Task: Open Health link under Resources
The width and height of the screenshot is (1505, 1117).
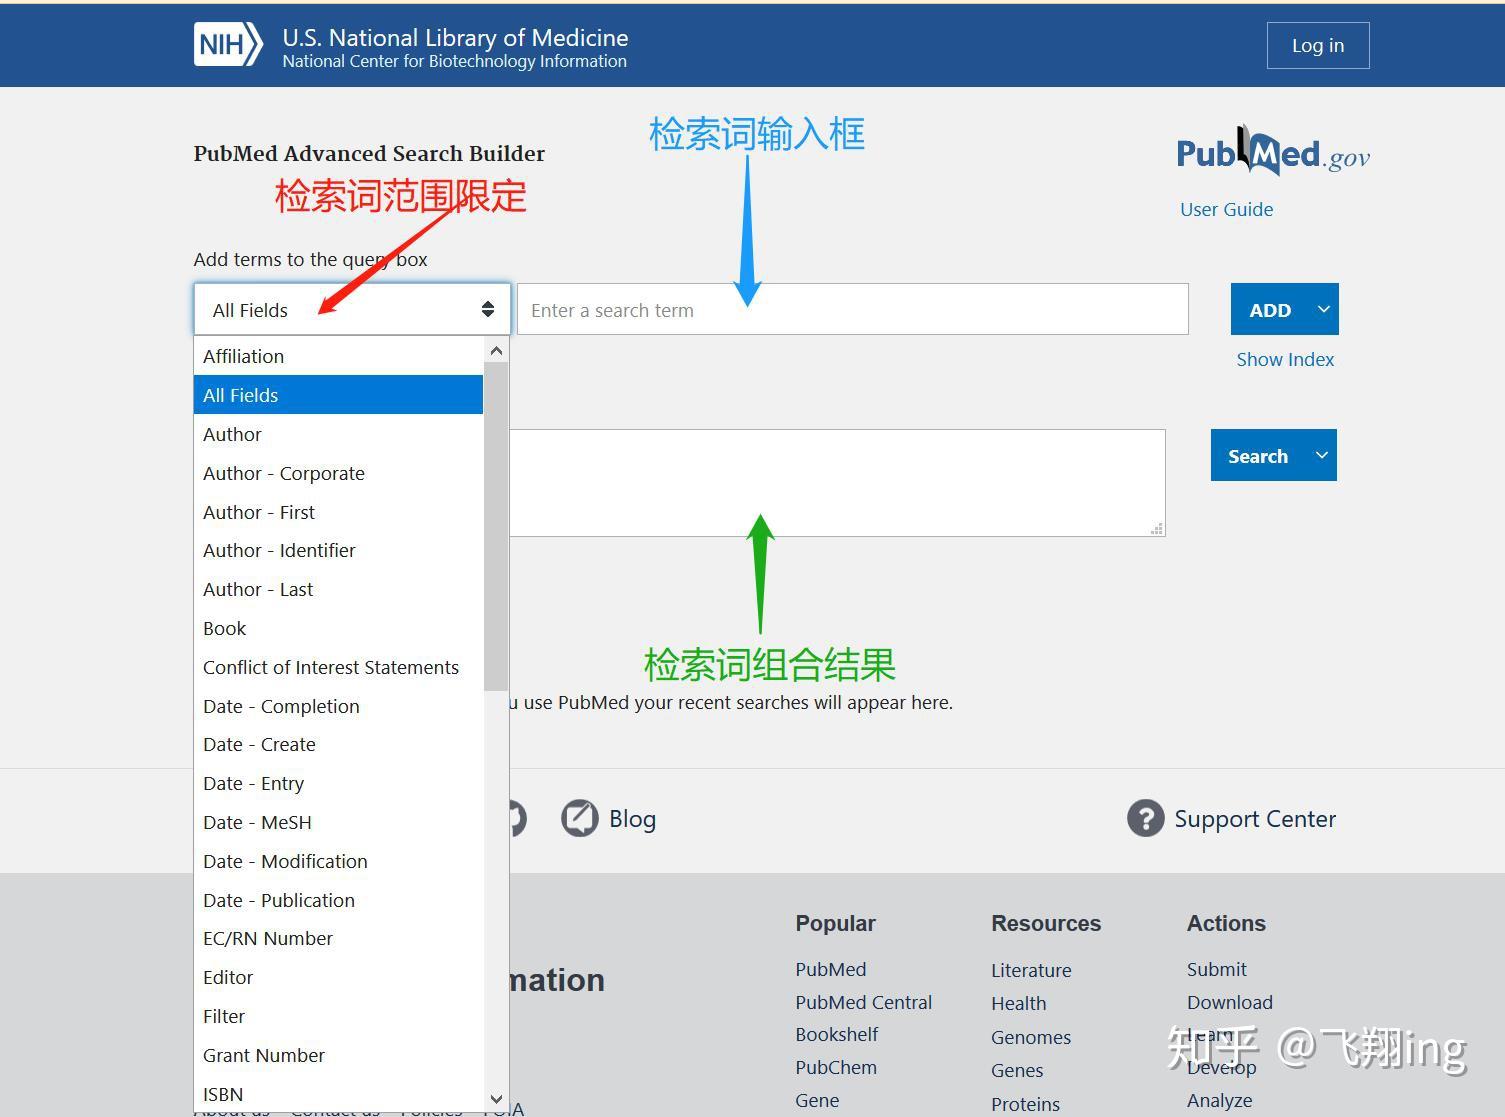Action: tap(1019, 1003)
